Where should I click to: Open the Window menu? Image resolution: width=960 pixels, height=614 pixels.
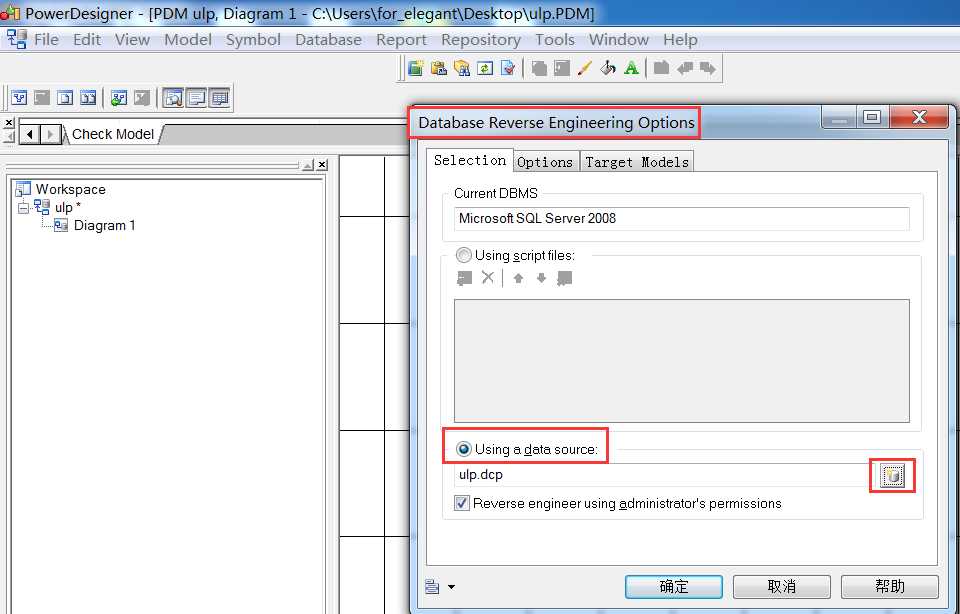619,40
